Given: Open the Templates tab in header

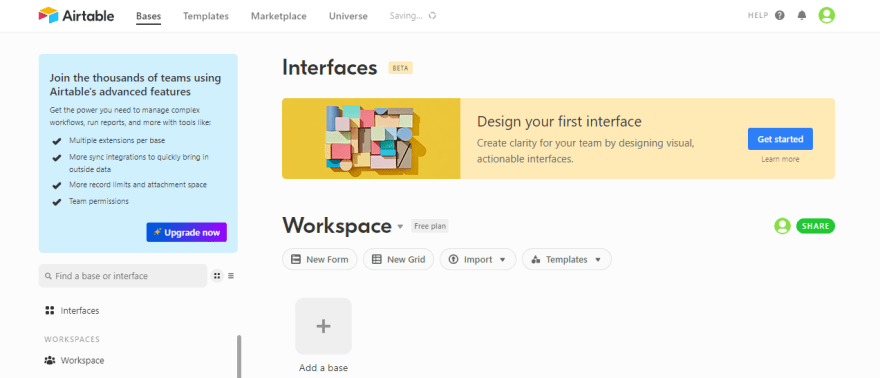Looking at the screenshot, I should pyautogui.click(x=206, y=16).
